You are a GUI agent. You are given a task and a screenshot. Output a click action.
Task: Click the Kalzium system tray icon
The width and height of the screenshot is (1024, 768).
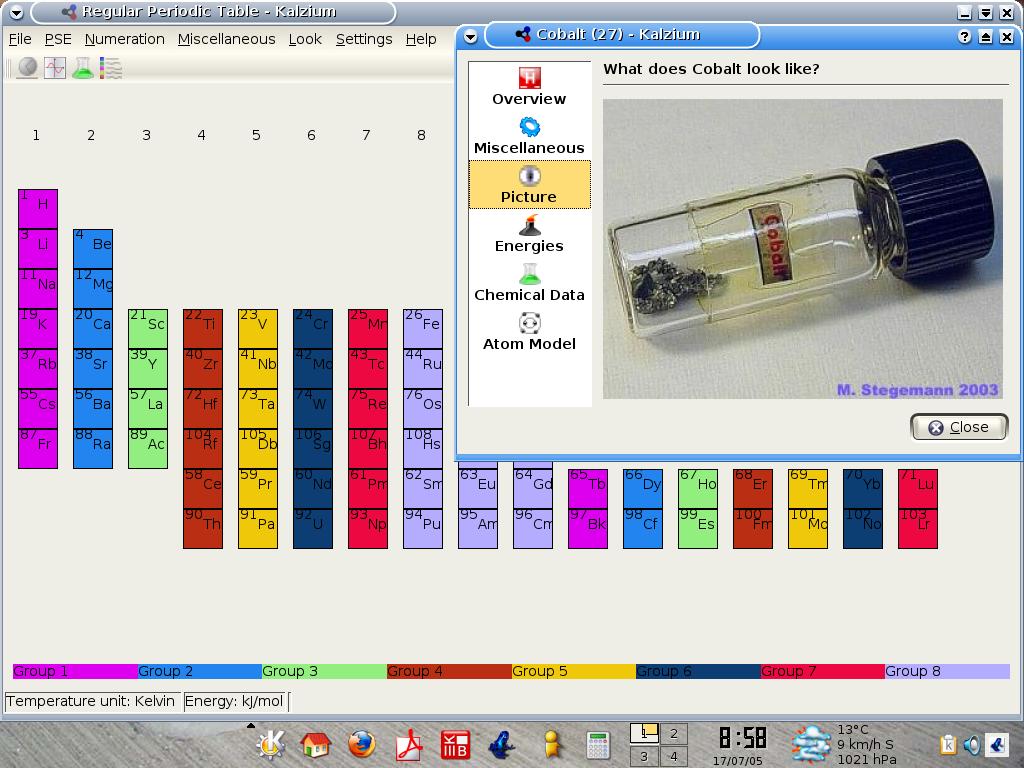click(x=997, y=744)
